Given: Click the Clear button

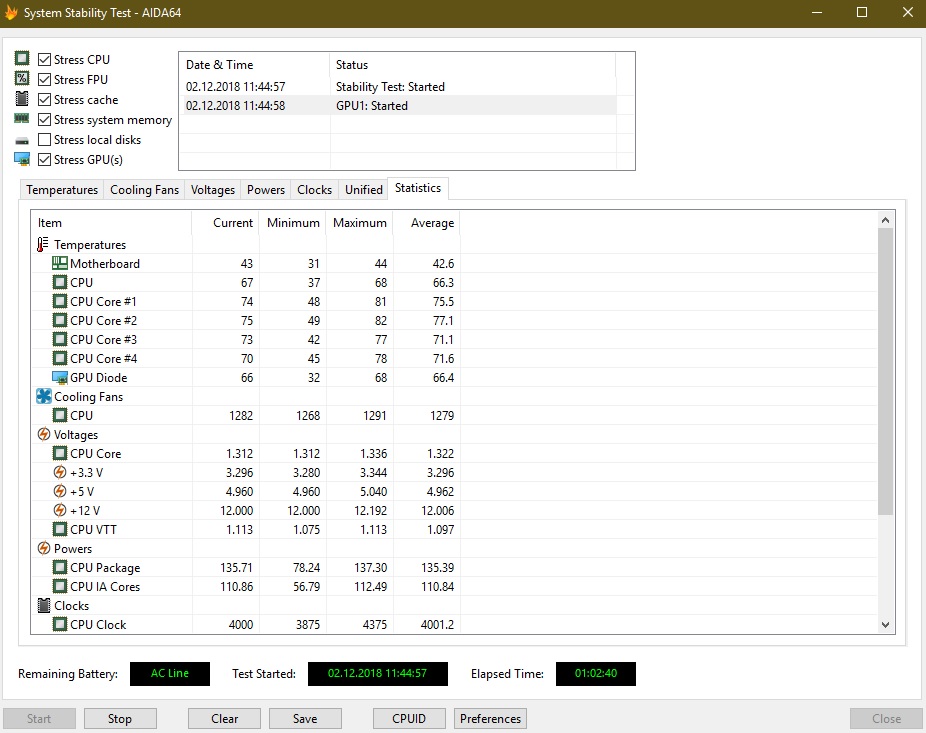Looking at the screenshot, I should tap(224, 718).
